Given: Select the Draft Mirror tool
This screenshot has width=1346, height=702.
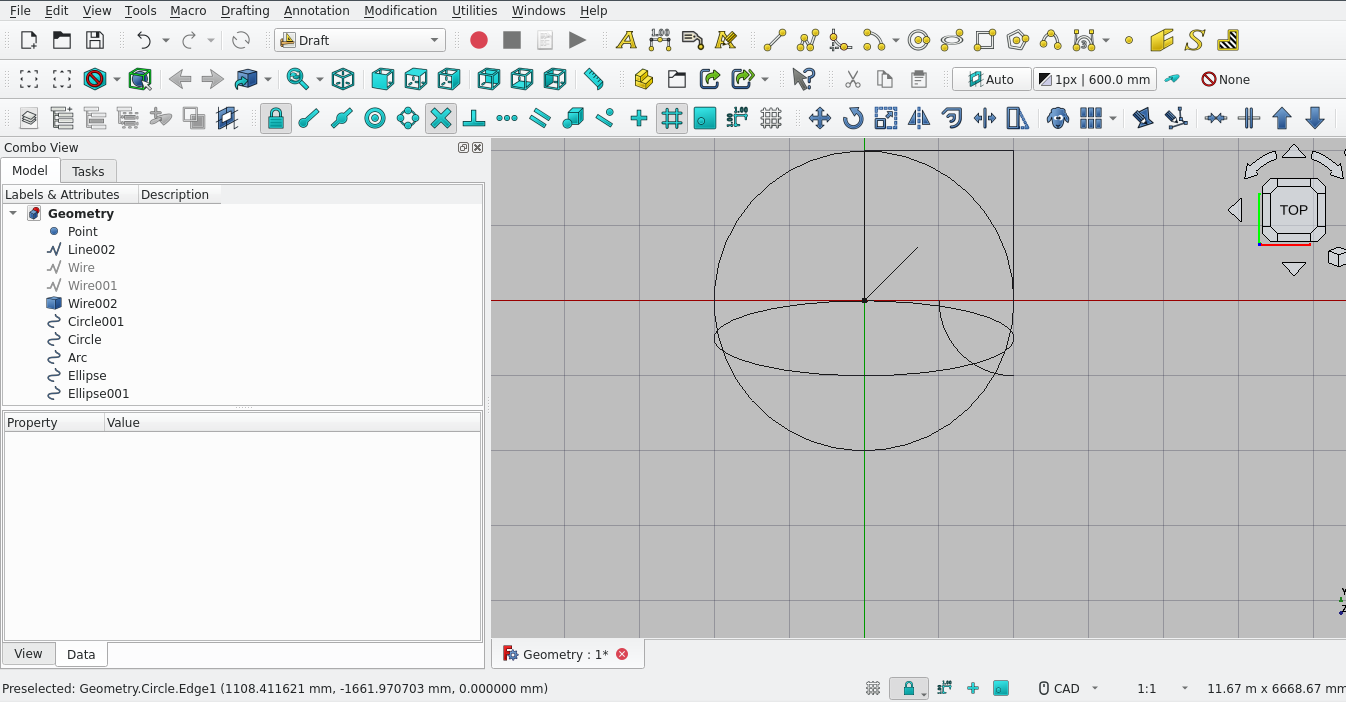Looking at the screenshot, I should (x=919, y=118).
